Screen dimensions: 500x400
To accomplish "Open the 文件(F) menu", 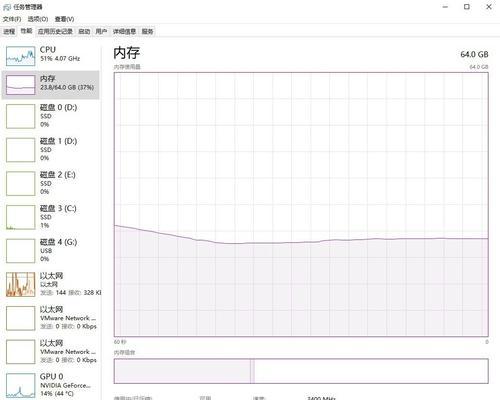I will point(12,19).
